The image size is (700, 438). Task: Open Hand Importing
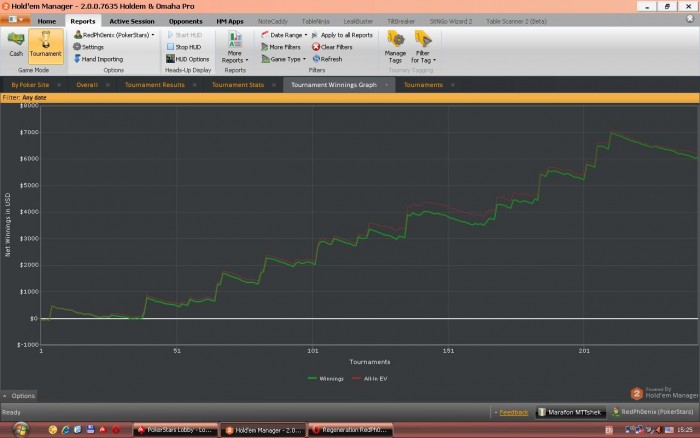[98, 59]
